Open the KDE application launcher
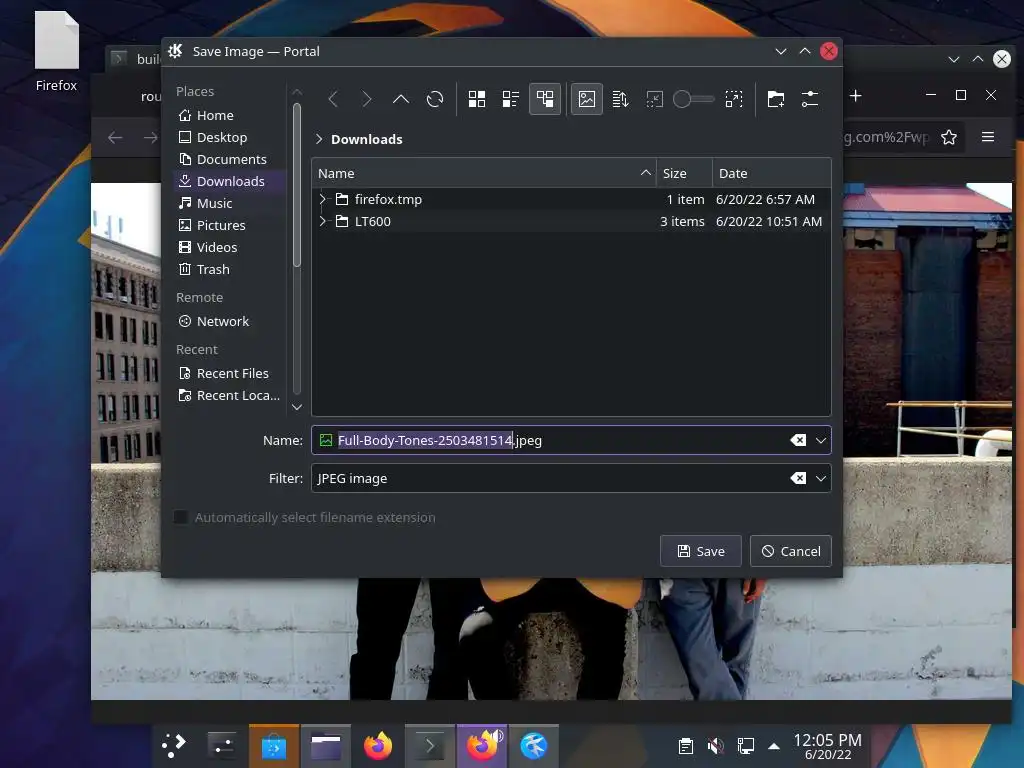The width and height of the screenshot is (1024, 768). pos(174,745)
